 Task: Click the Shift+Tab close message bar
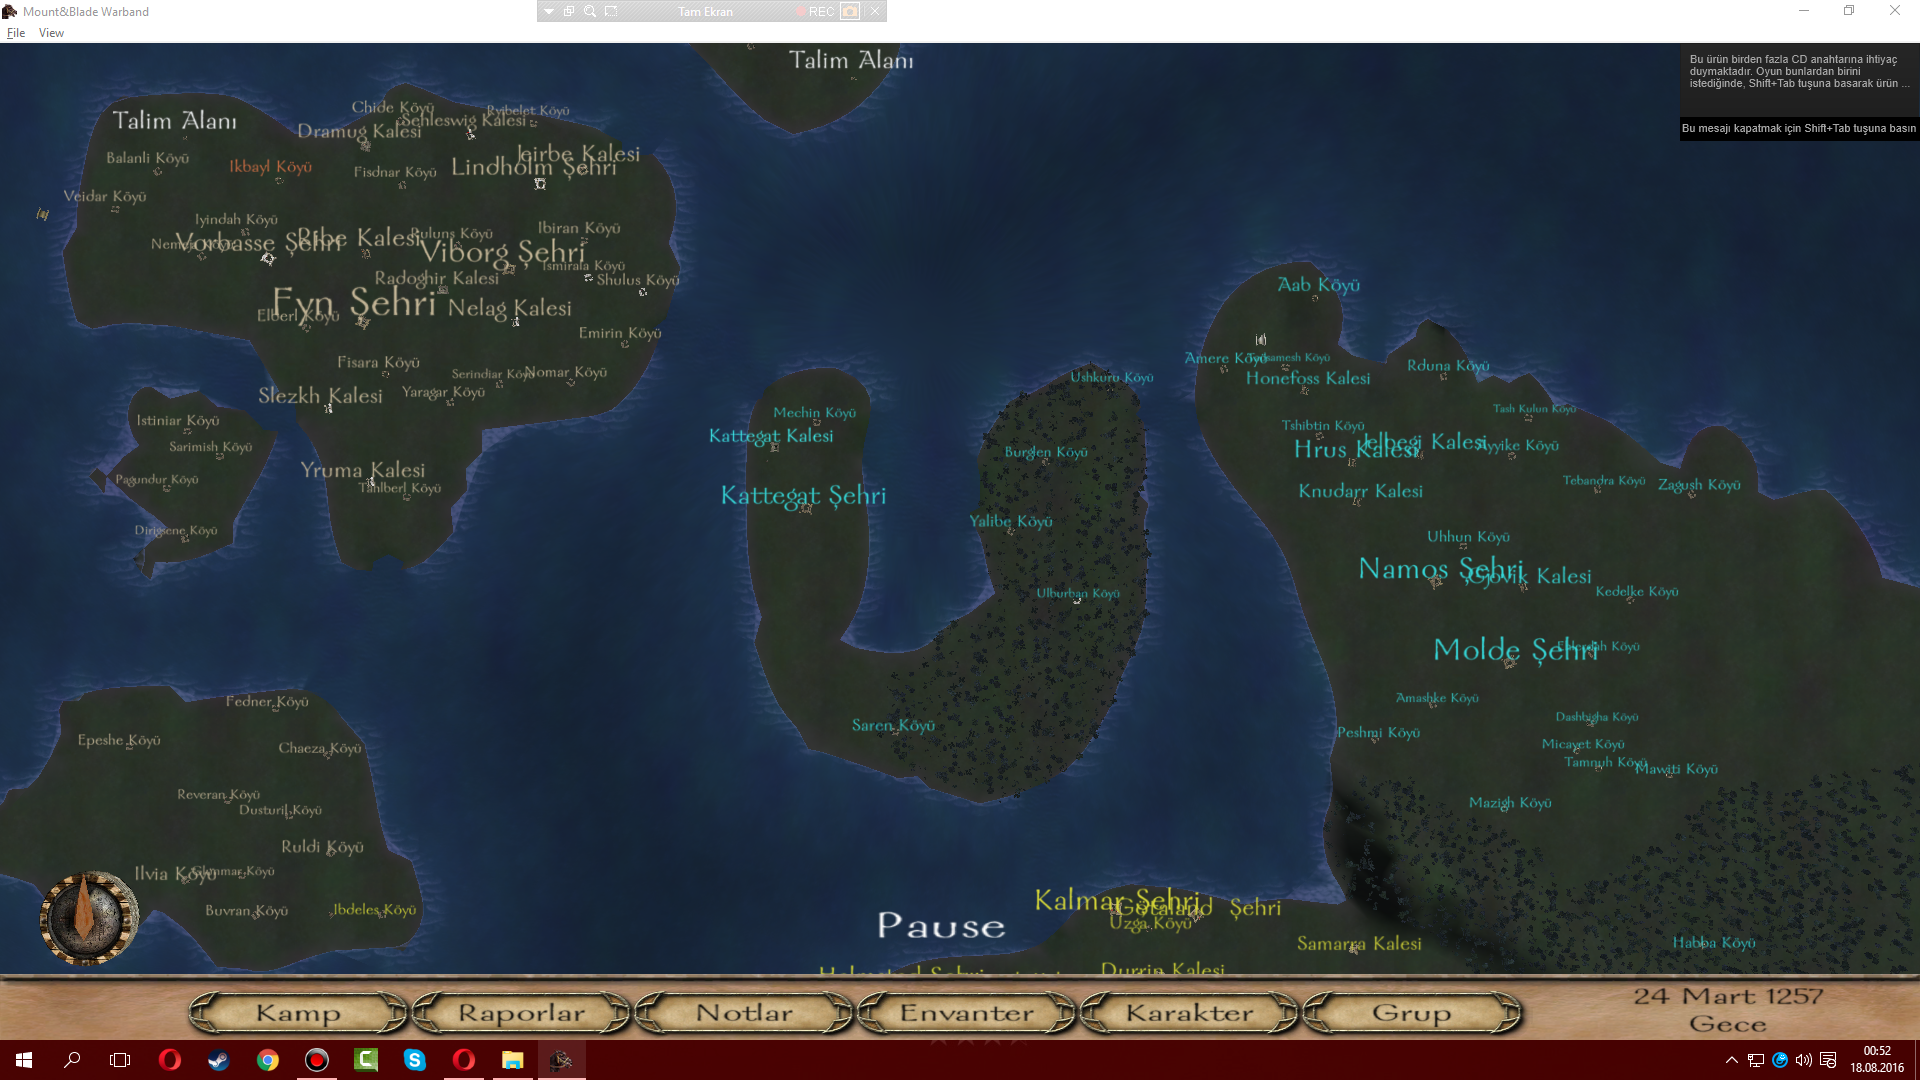(1799, 129)
